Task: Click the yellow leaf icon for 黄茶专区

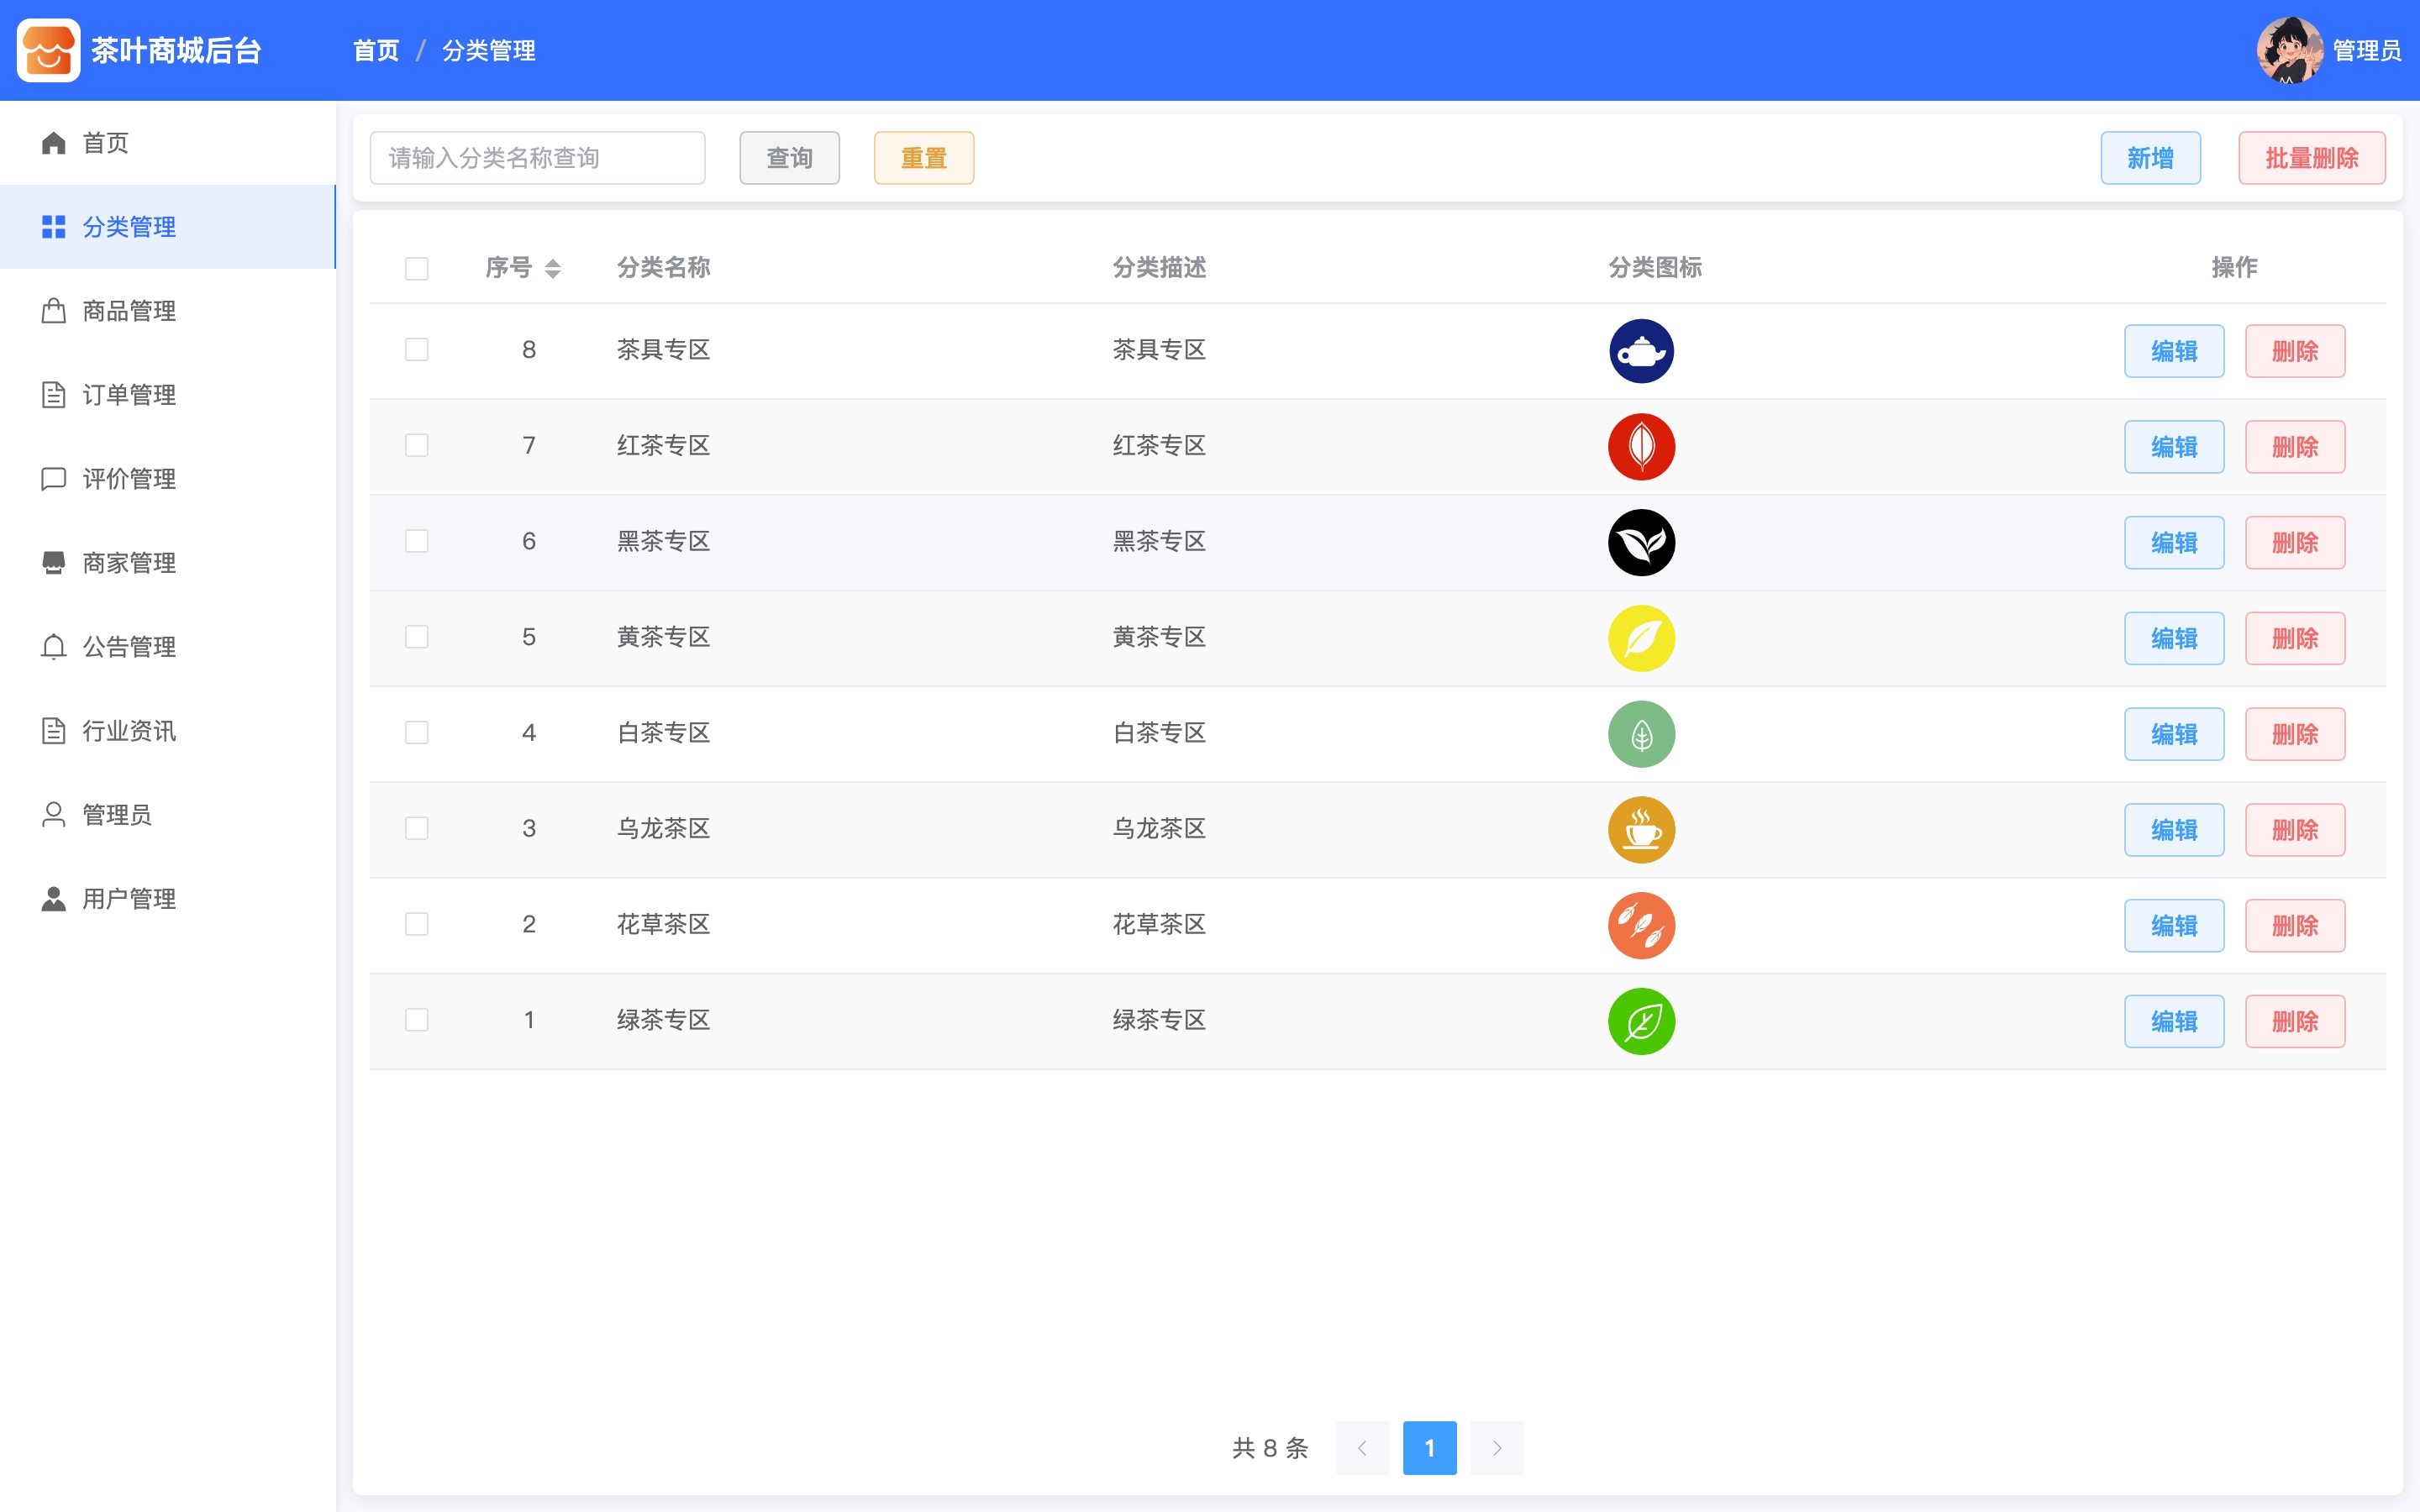Action: pos(1641,638)
